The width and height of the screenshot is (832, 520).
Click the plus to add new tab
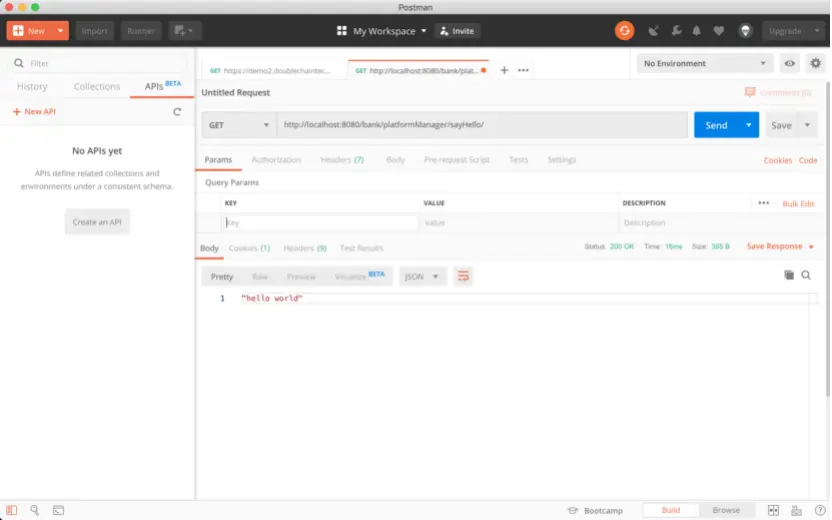[x=504, y=70]
